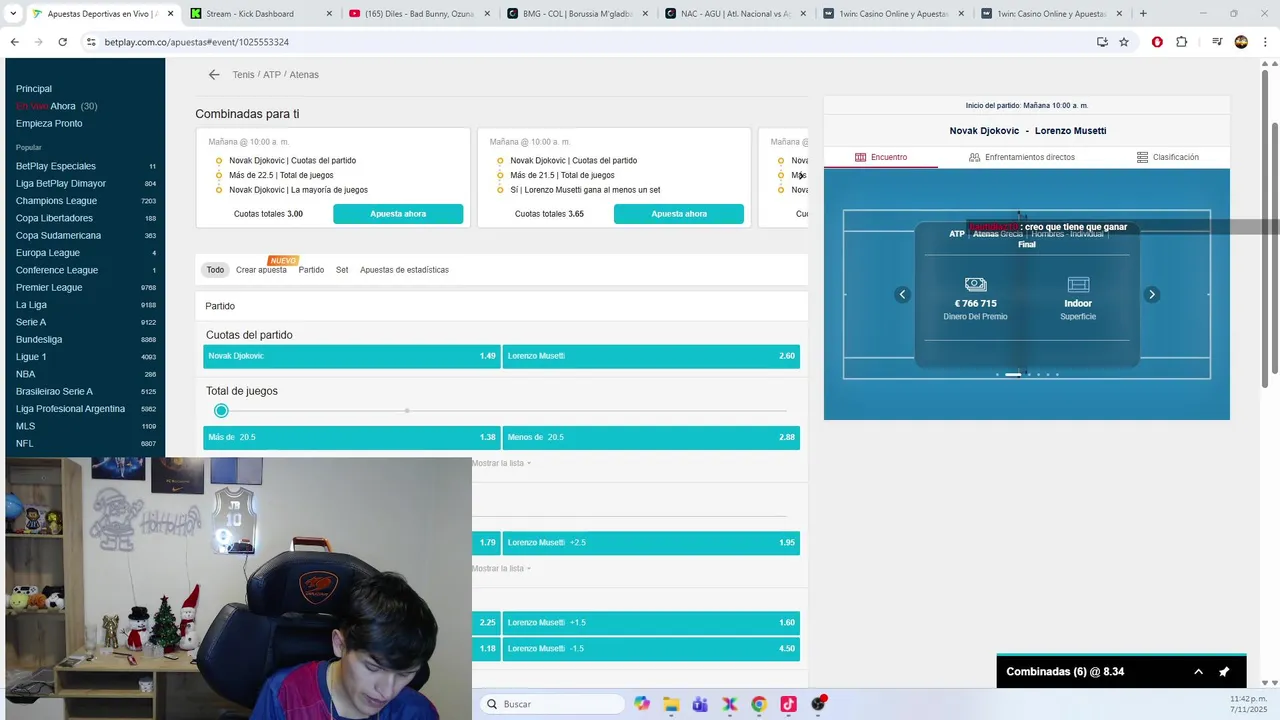Show next match info slide arrow

click(x=1151, y=294)
